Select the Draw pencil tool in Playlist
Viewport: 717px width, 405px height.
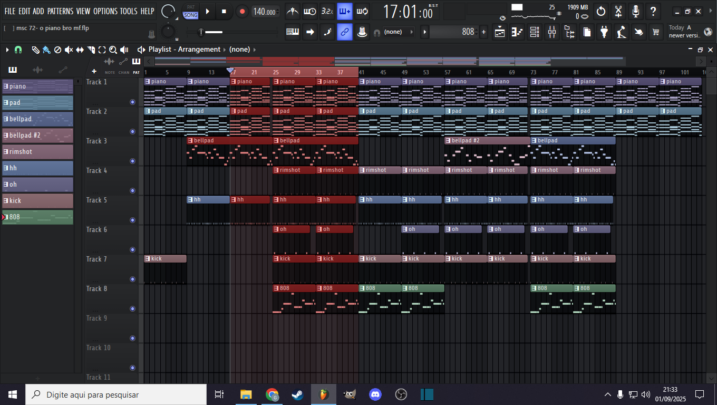point(35,49)
